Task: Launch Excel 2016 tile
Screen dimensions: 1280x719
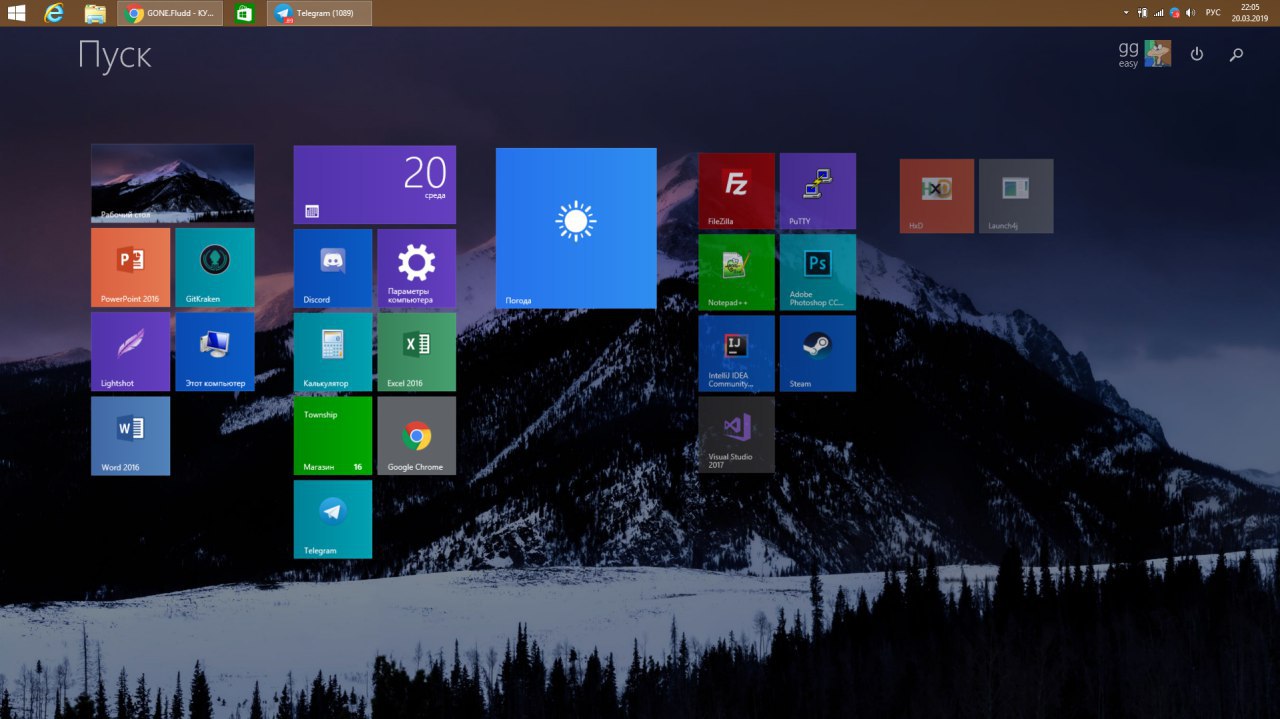Action: (x=416, y=351)
